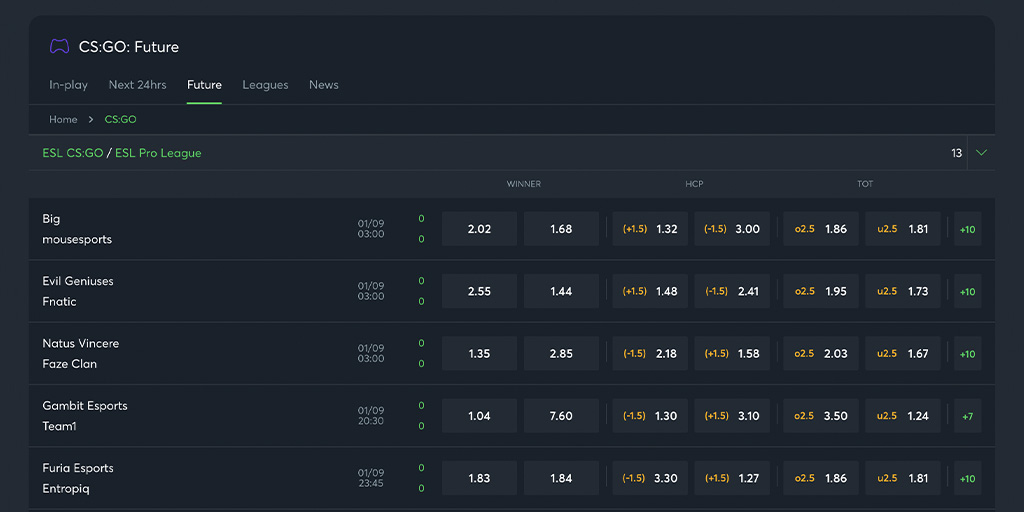Select Gambit Esports handicap (-1.5) 1.30
This screenshot has width=1024, height=512.
pos(650,415)
